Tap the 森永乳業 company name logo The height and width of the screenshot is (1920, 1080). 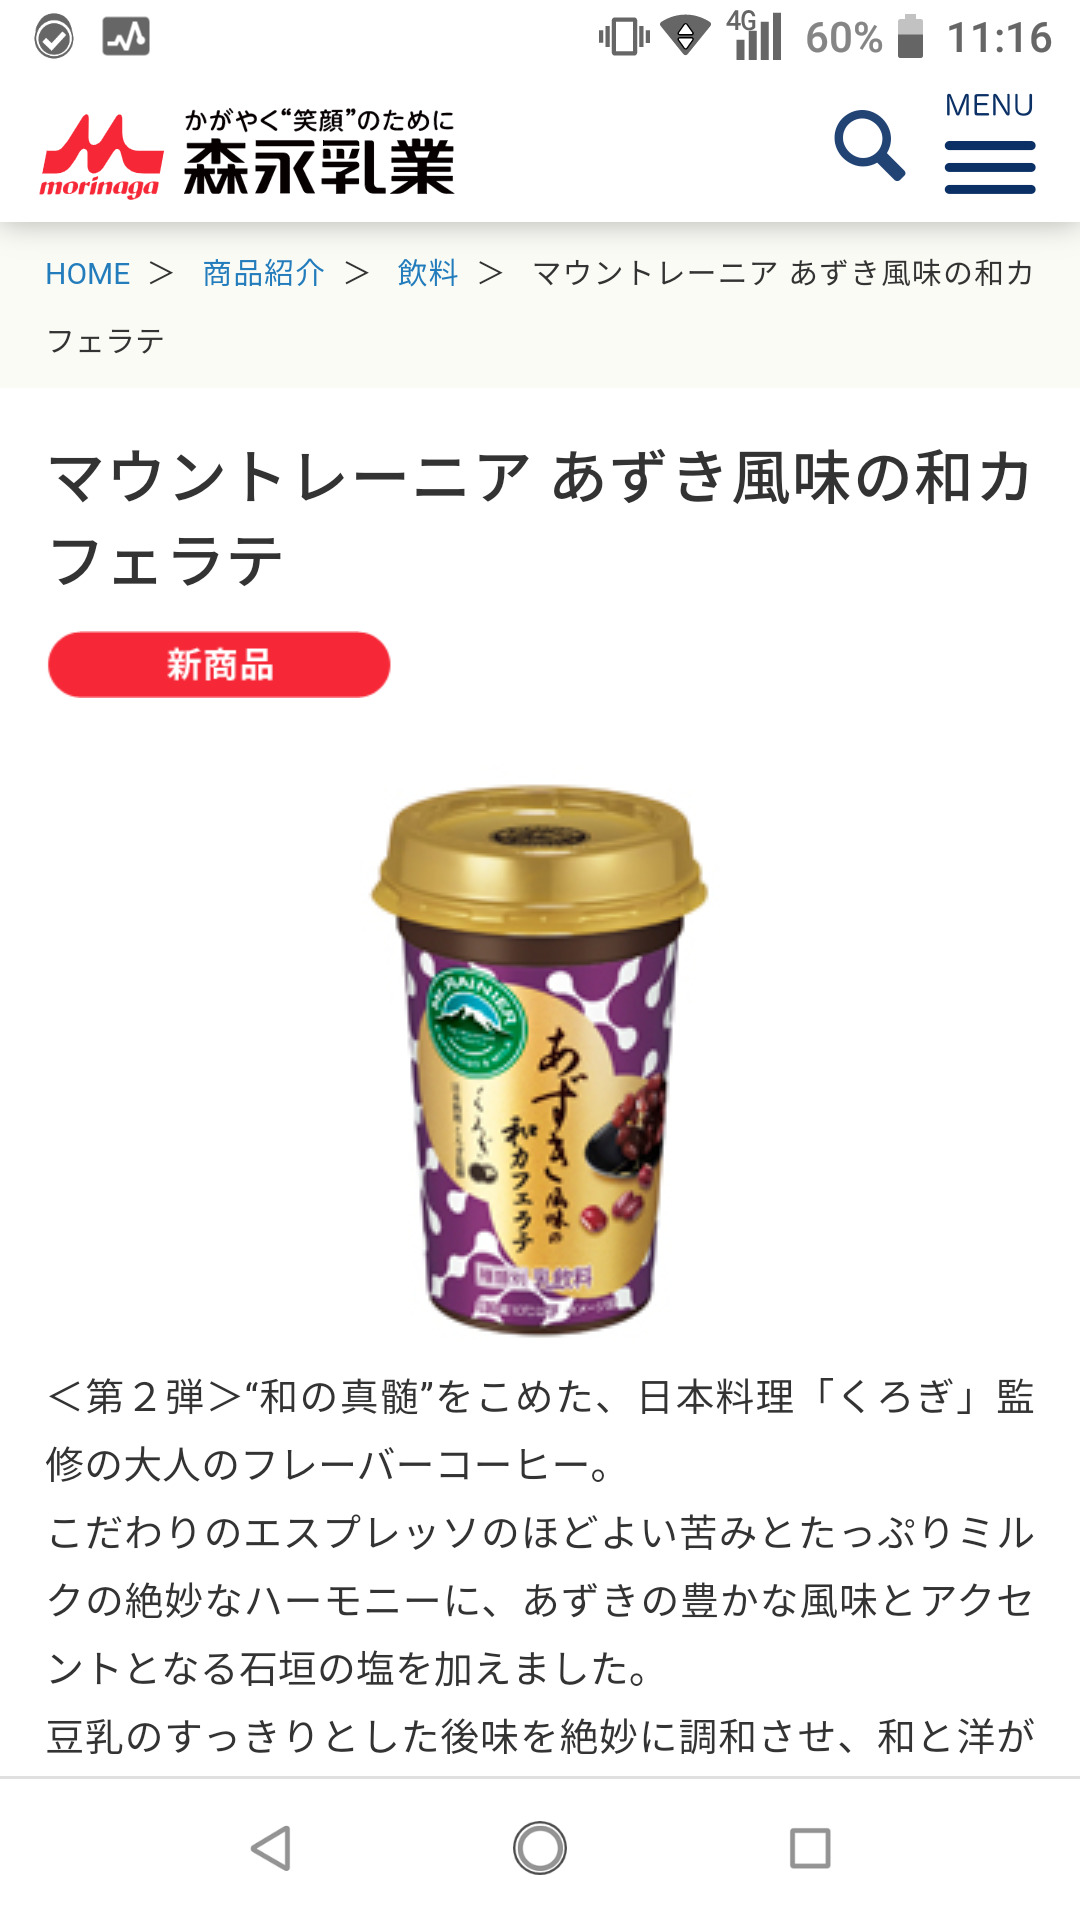[x=319, y=152]
